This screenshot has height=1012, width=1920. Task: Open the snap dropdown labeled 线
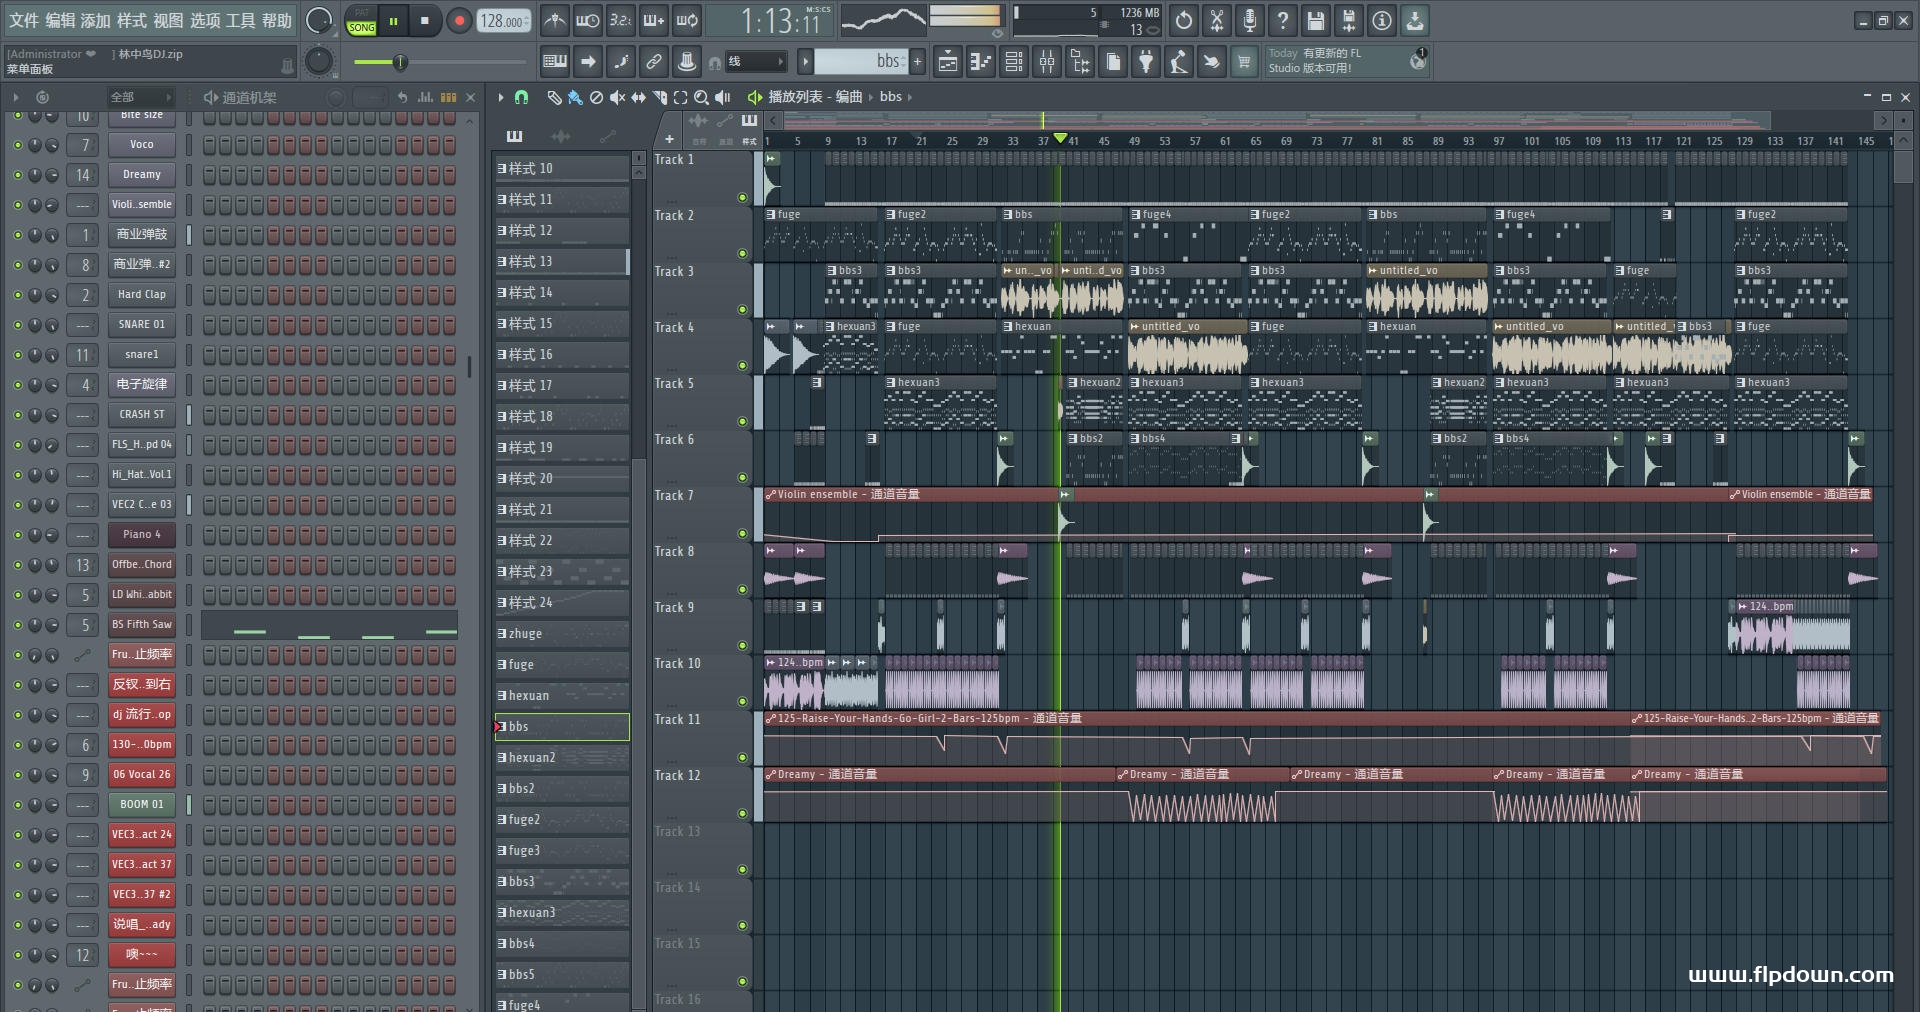click(x=755, y=62)
